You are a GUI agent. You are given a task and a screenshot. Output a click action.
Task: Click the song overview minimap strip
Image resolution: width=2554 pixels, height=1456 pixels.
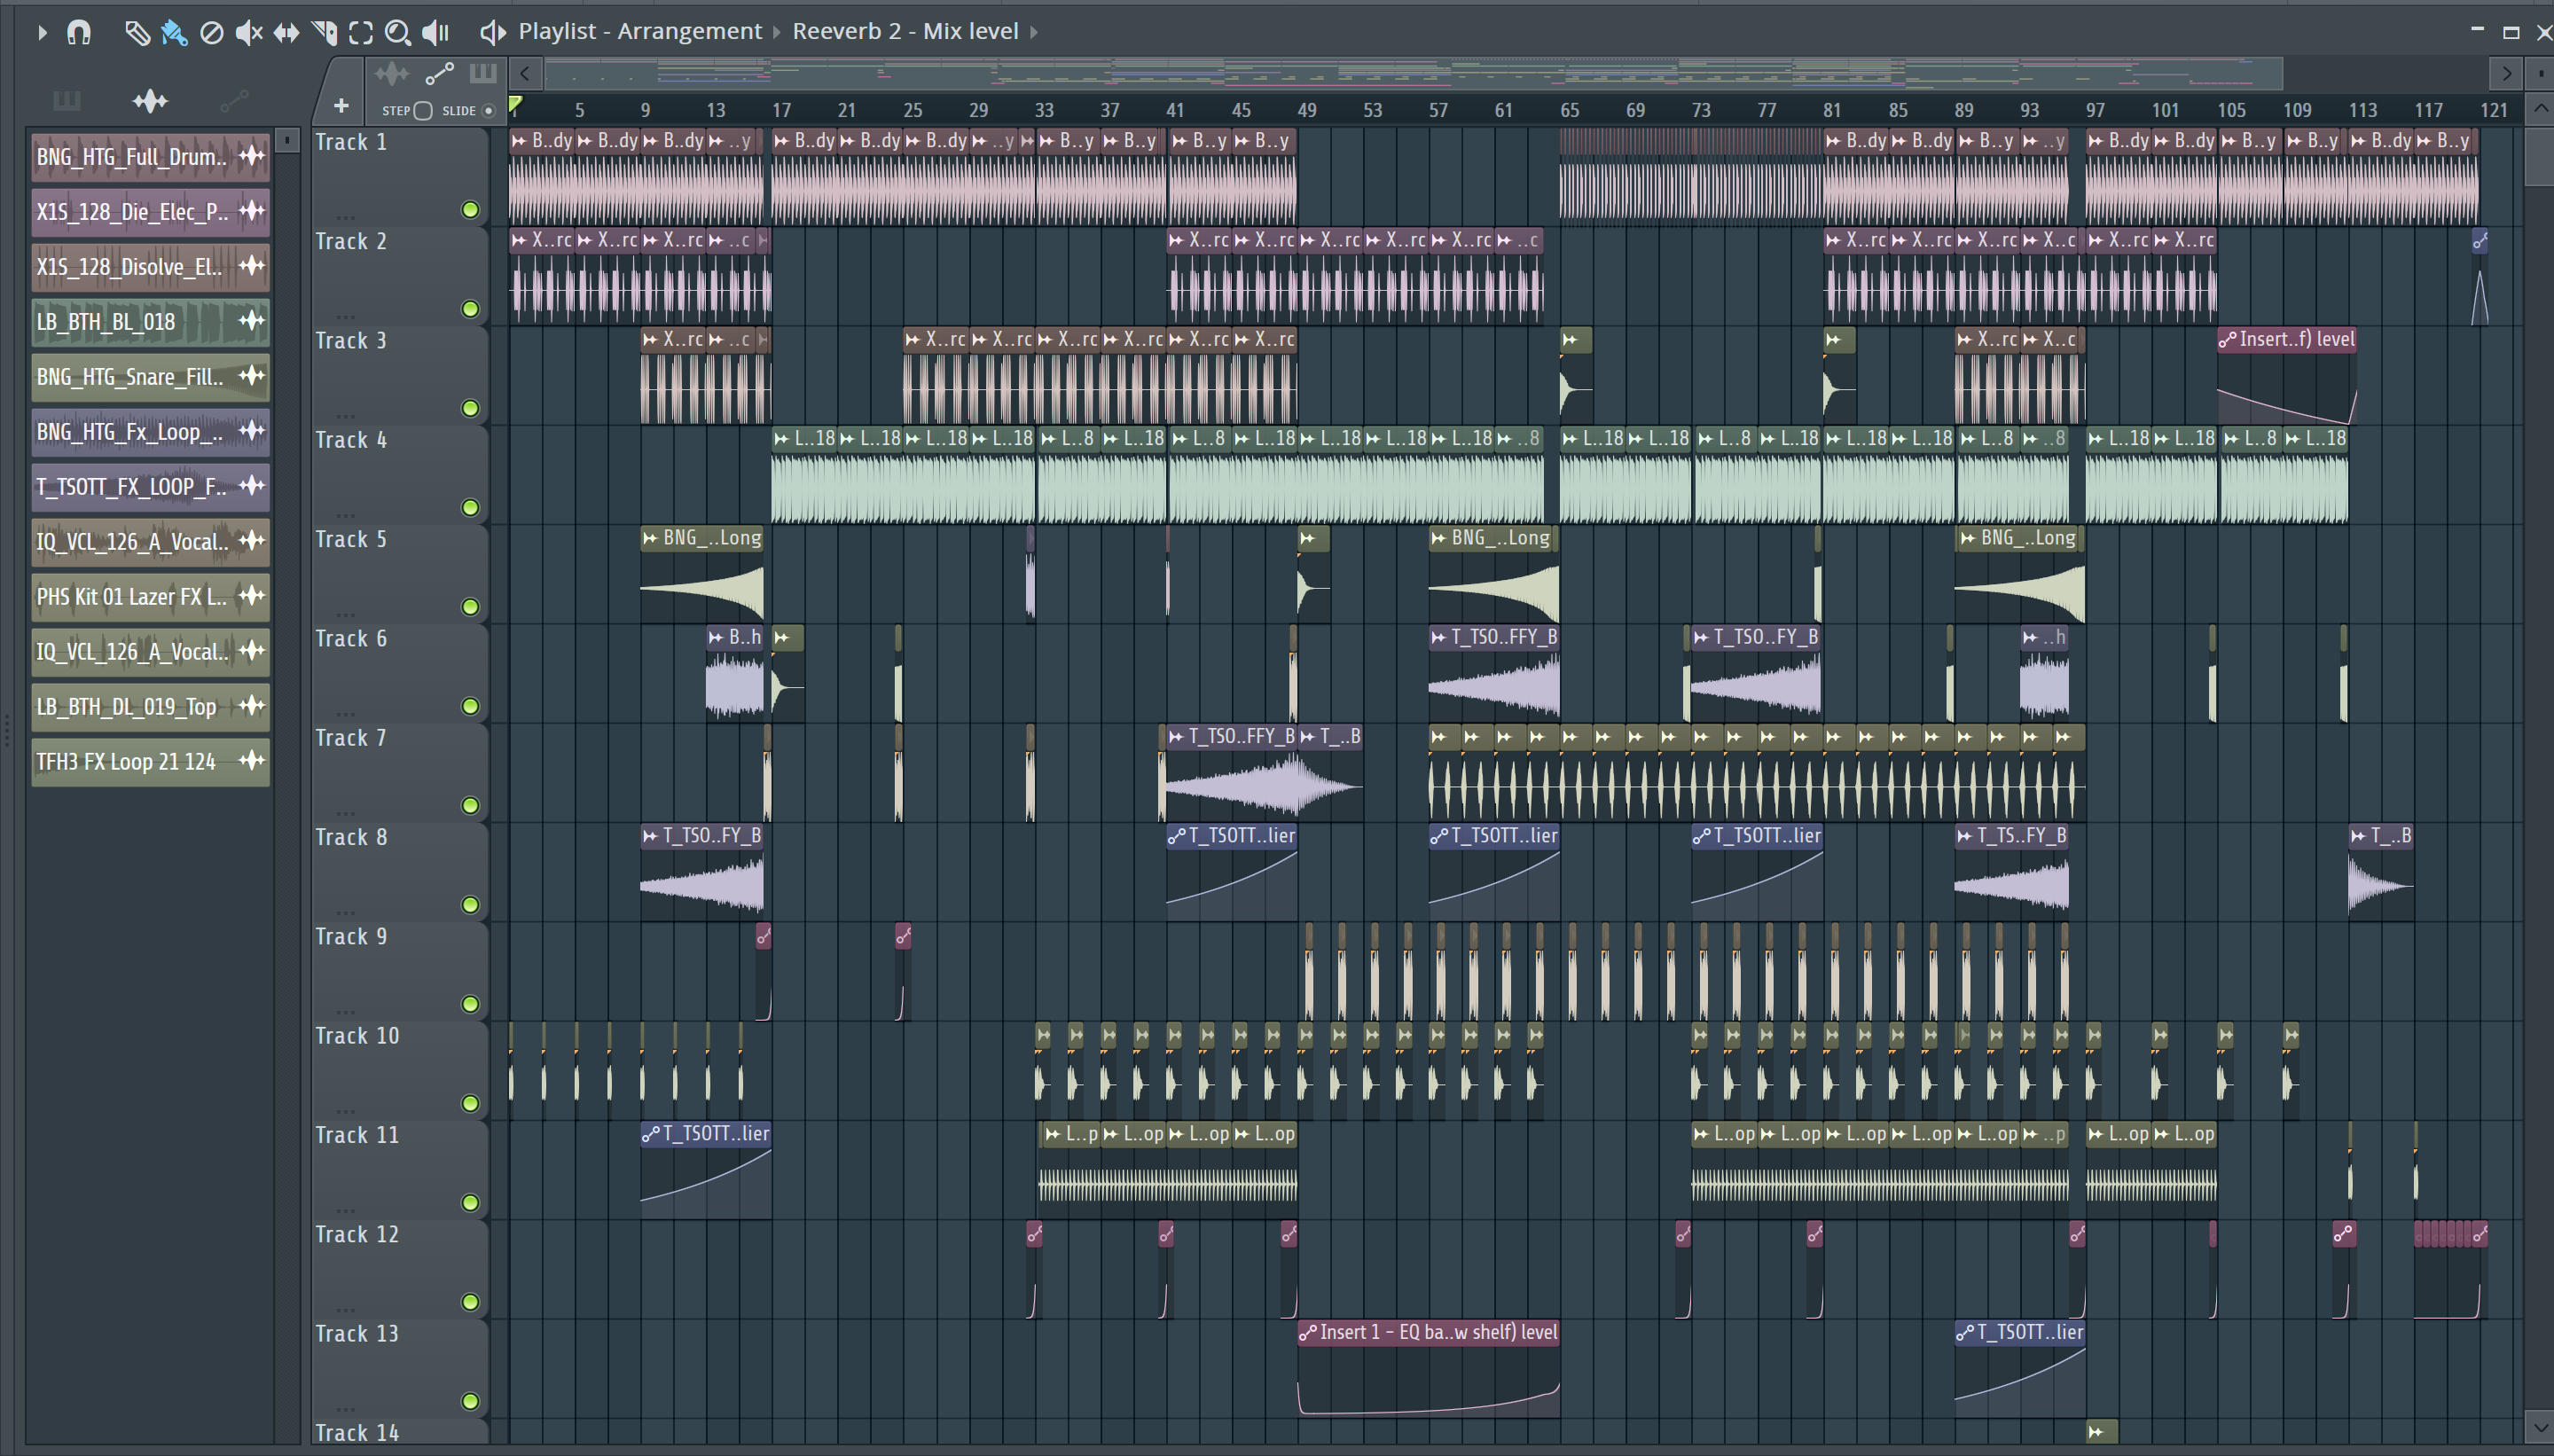tap(1413, 73)
